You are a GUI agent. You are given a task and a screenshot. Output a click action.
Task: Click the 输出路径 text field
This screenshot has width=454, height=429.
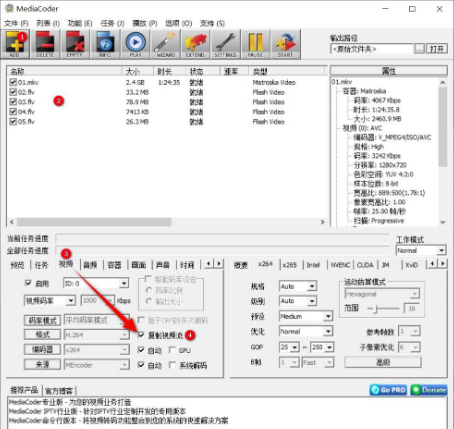[372, 49]
